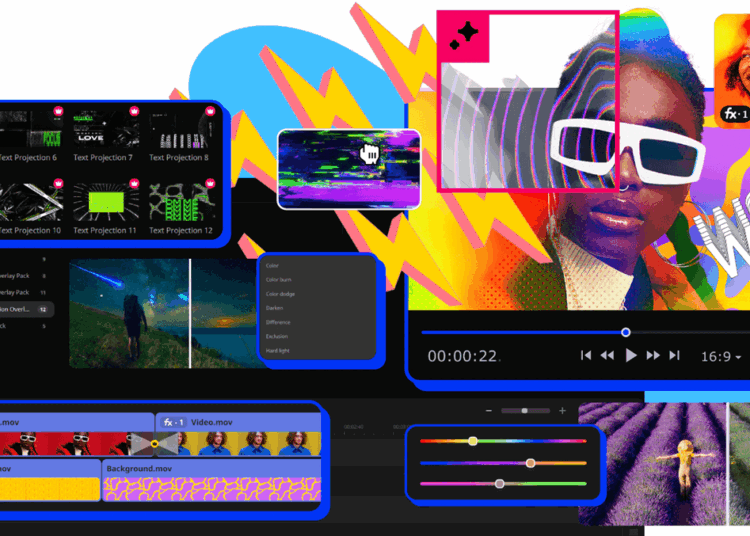Click the playback progress slider handle

tap(626, 332)
